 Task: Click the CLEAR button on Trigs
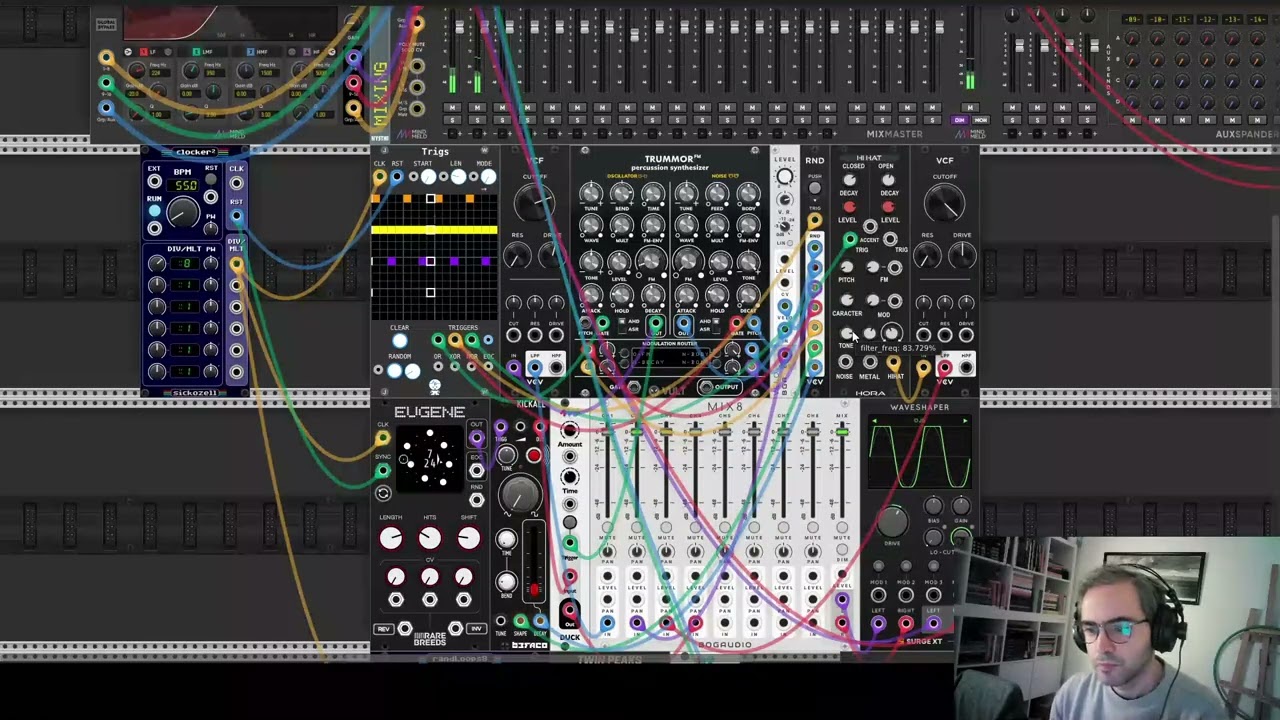[399, 341]
